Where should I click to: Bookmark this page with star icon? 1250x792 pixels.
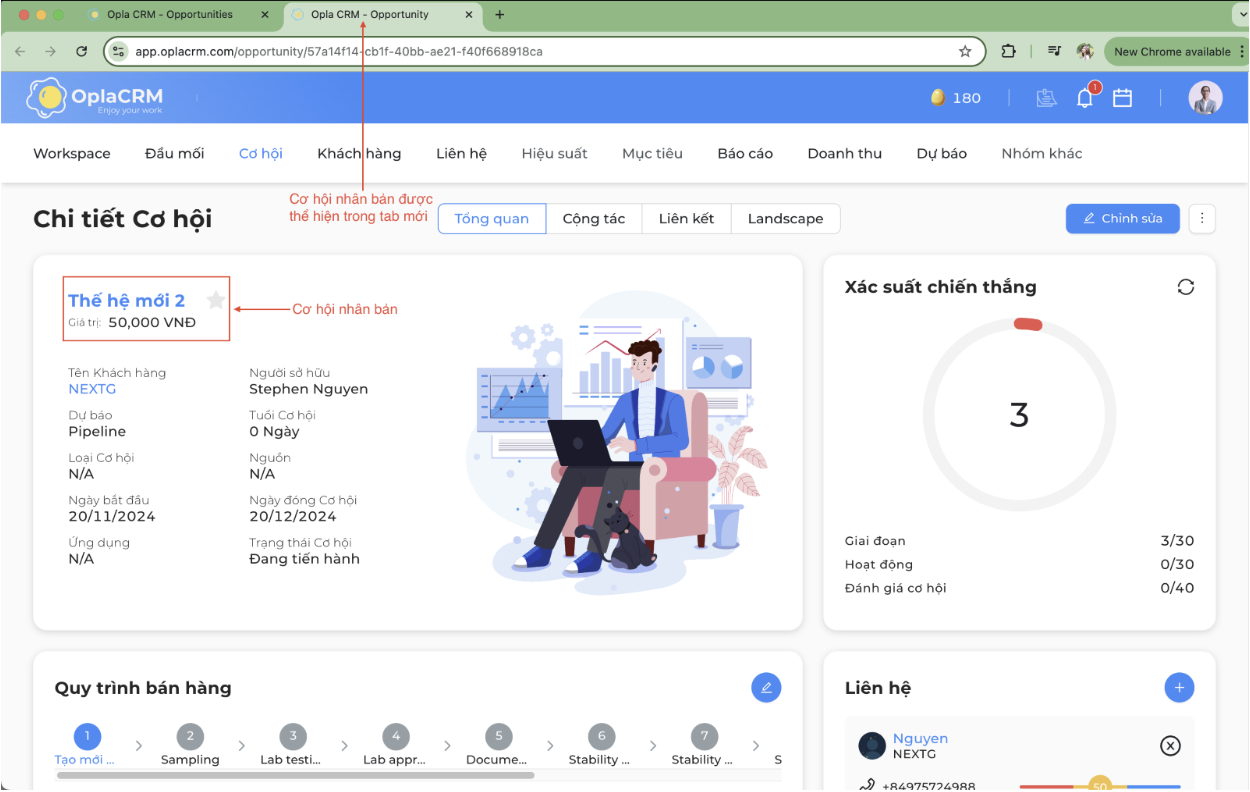point(965,51)
